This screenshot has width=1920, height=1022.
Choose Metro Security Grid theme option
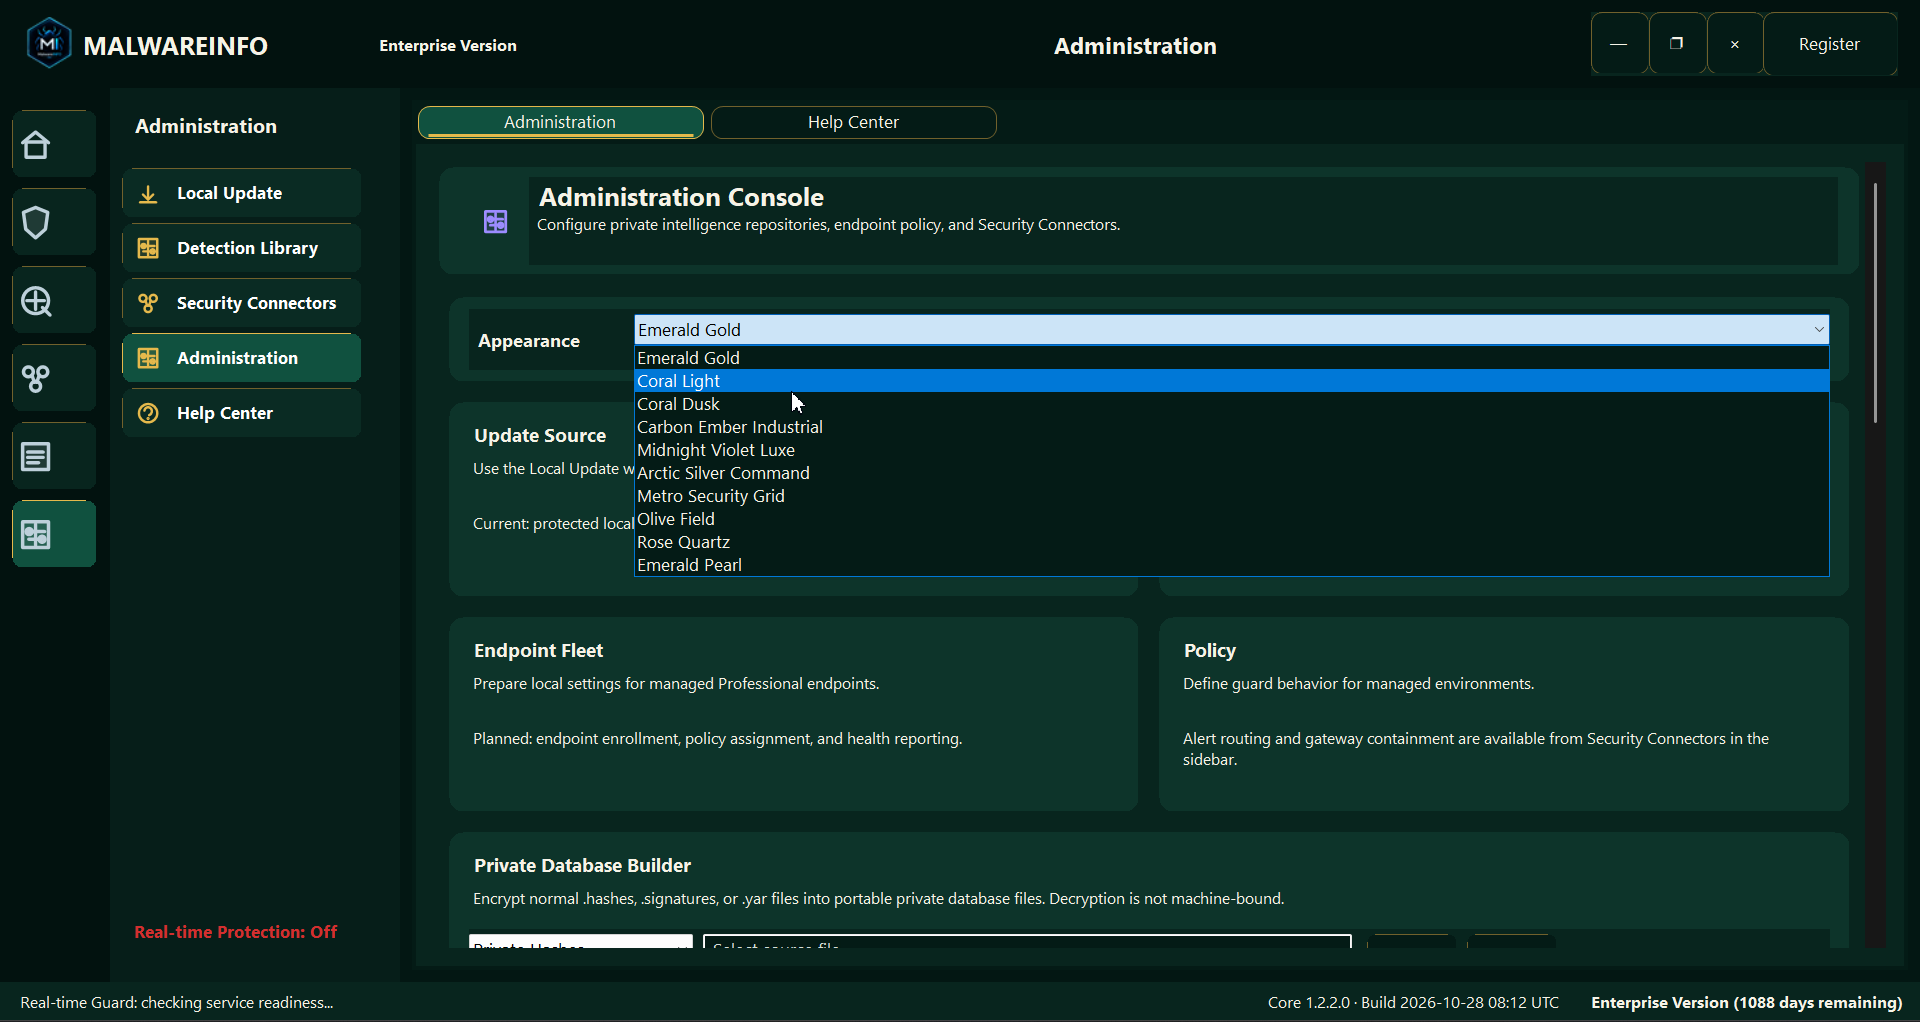click(1232, 496)
